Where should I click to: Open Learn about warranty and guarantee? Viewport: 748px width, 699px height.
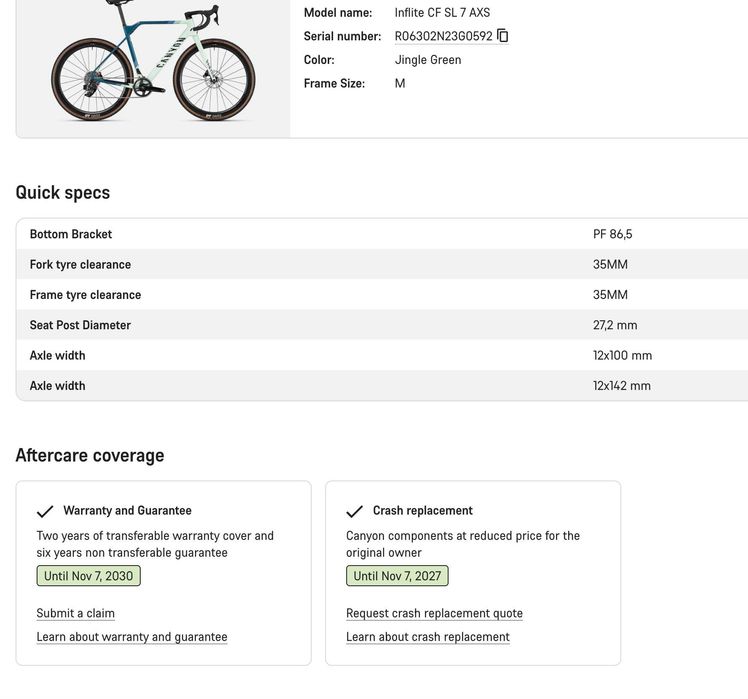coord(132,637)
